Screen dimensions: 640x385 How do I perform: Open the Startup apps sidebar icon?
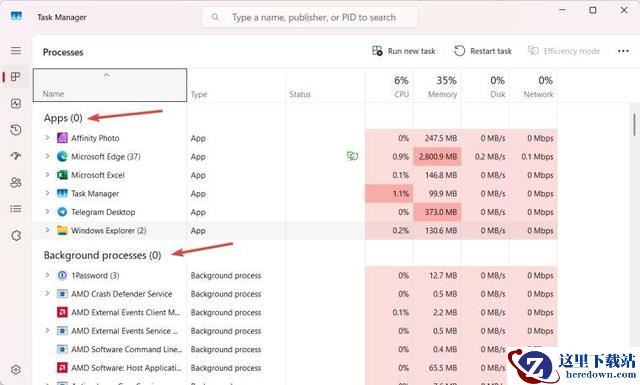(x=16, y=156)
